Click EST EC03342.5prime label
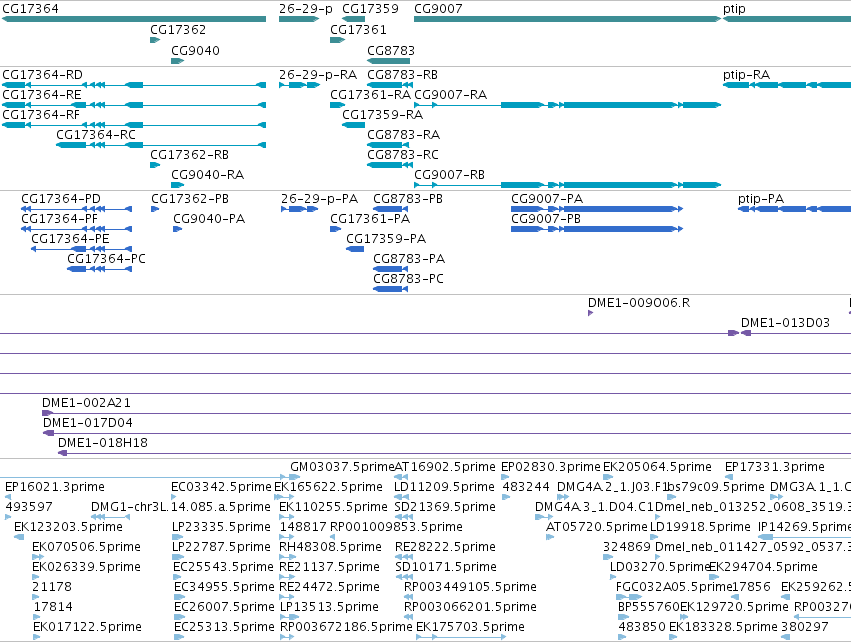851x642 pixels. 221,487
